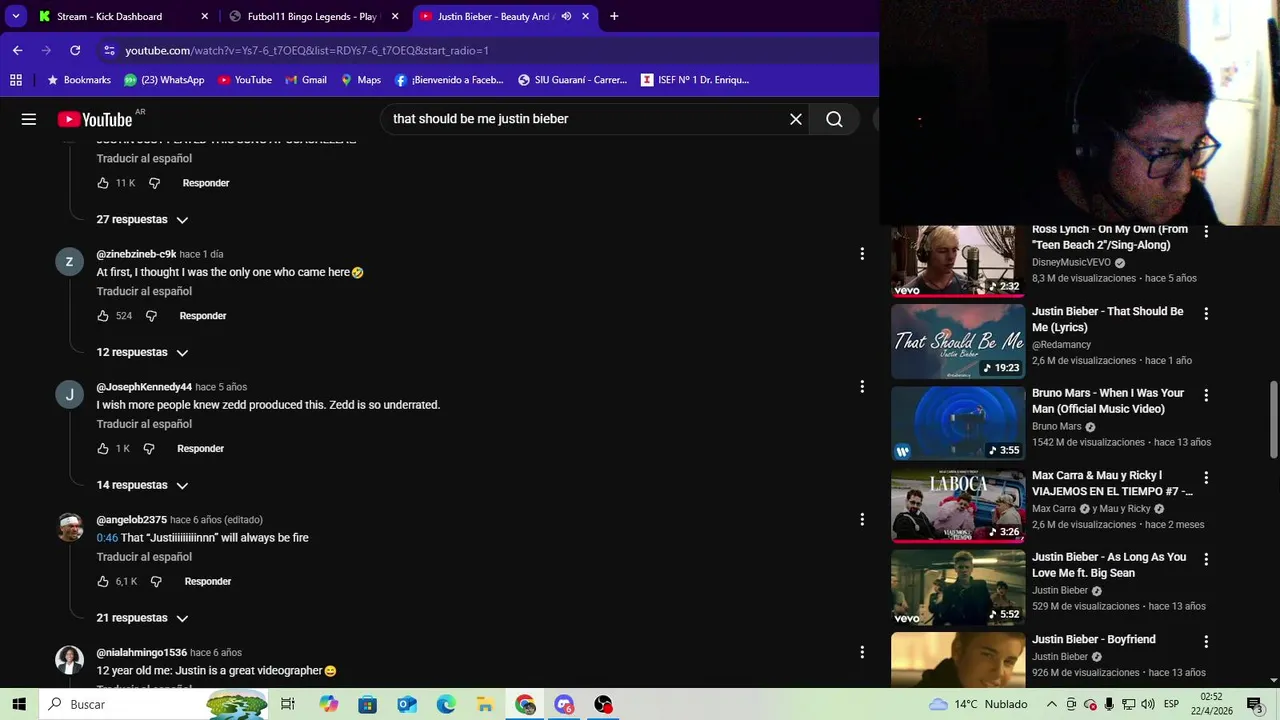Open the WhatsApp bookmark

(164, 80)
